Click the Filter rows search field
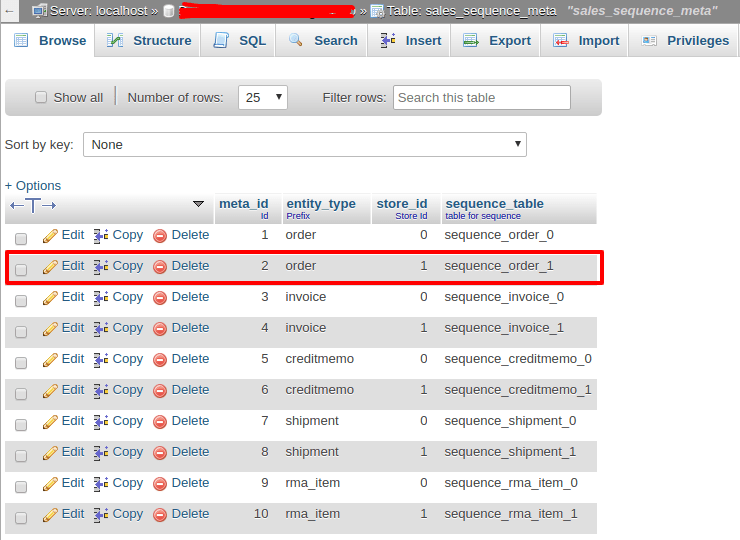 [482, 97]
